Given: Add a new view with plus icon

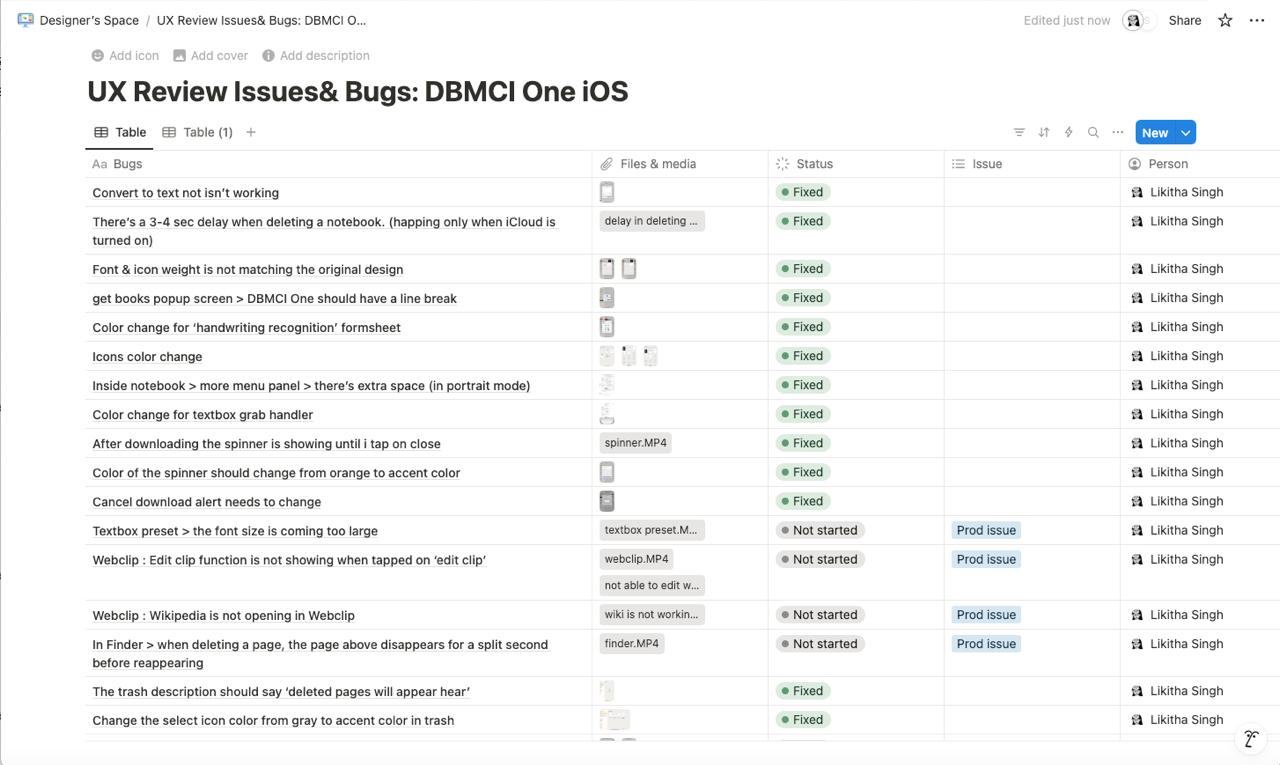Looking at the screenshot, I should click(x=251, y=132).
